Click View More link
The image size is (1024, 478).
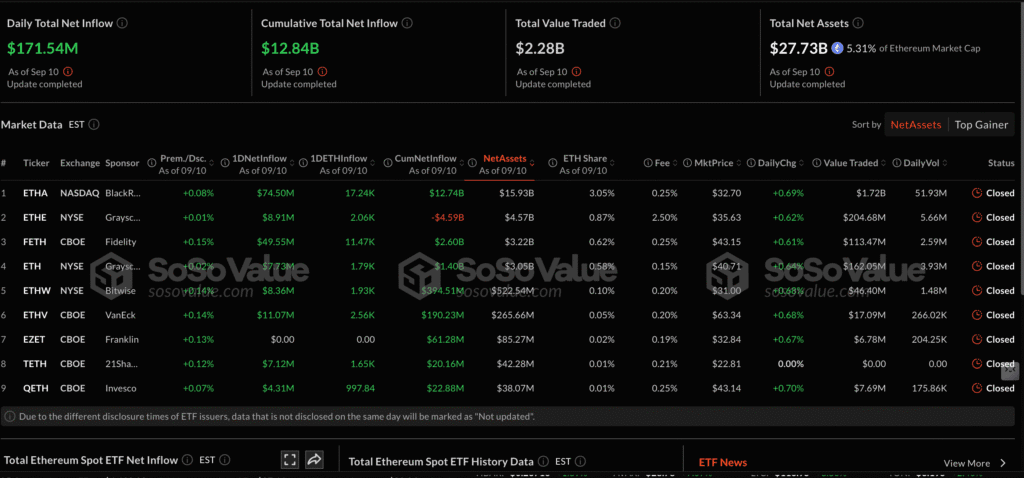[x=966, y=463]
